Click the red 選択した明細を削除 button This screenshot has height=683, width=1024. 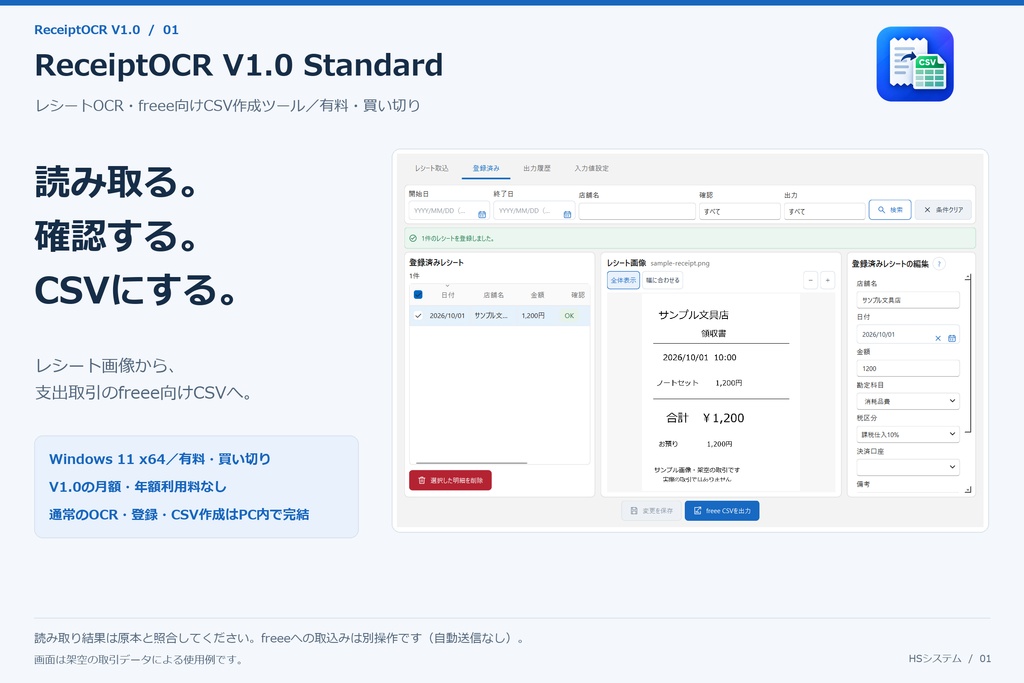point(450,480)
